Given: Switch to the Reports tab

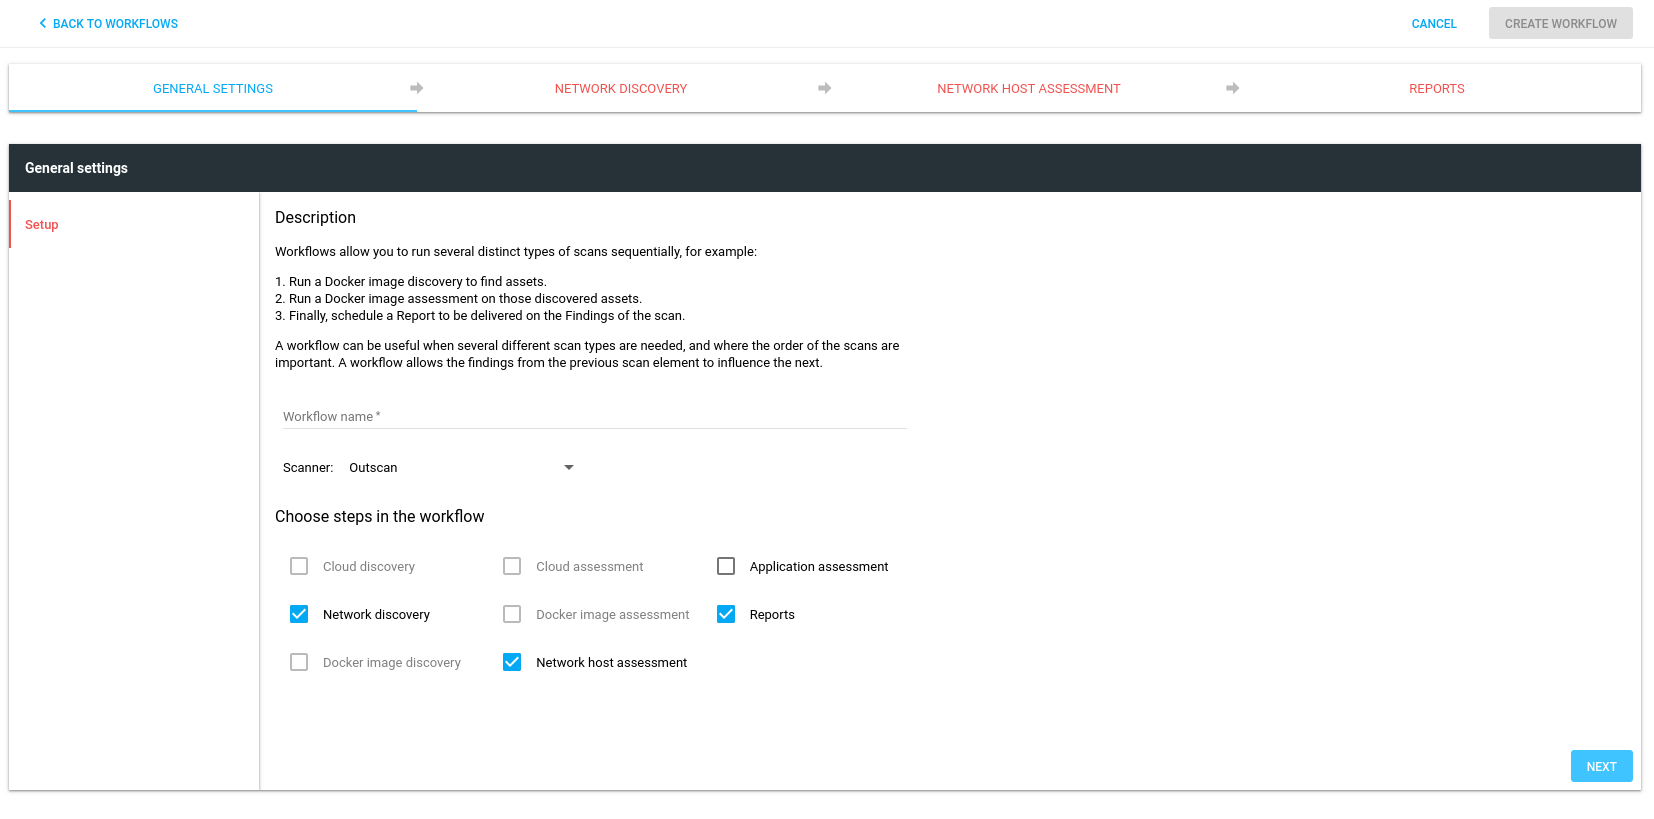Looking at the screenshot, I should [1437, 89].
